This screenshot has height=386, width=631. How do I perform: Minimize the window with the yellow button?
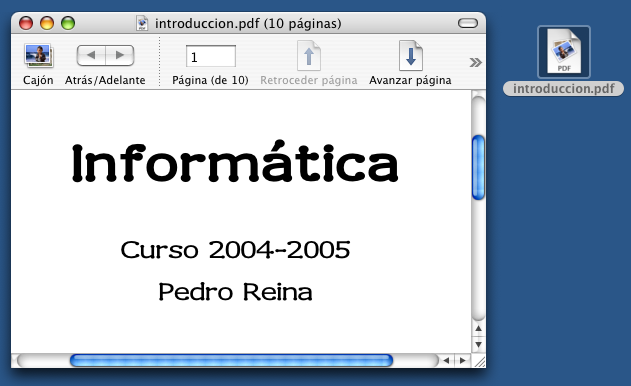click(47, 23)
